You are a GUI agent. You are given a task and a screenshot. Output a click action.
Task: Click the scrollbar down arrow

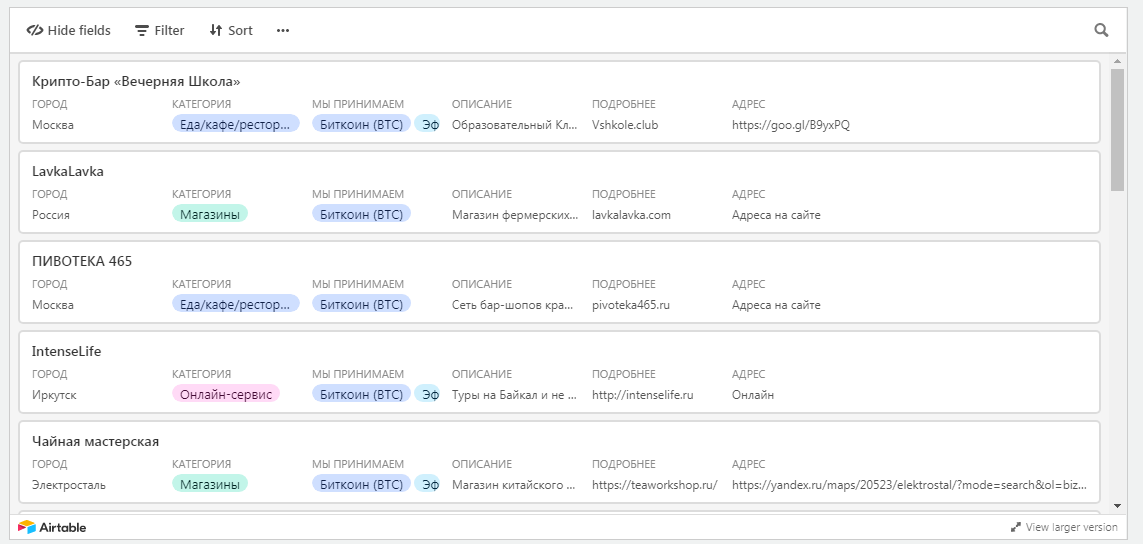click(x=1117, y=505)
